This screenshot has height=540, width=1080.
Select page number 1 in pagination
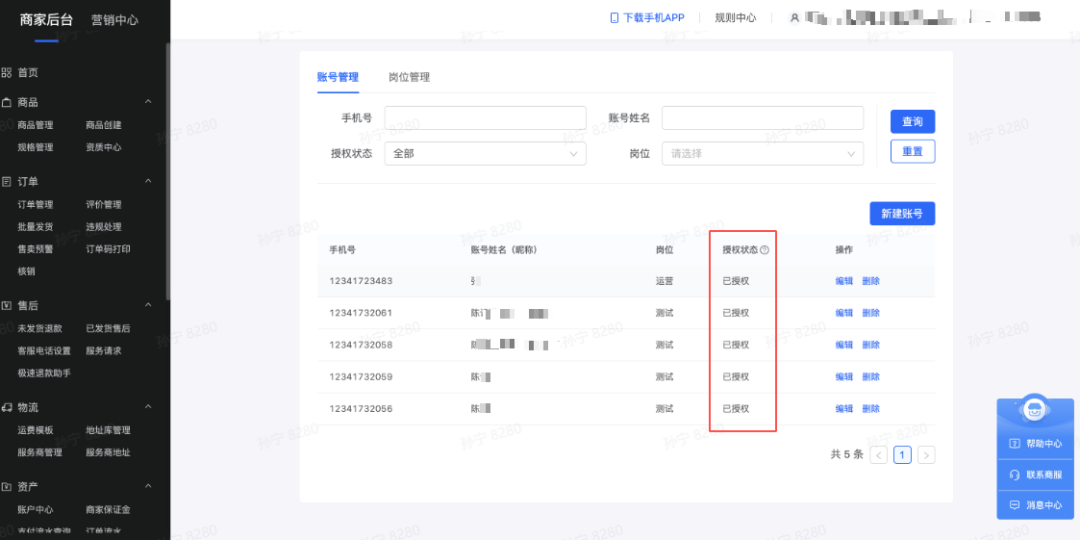click(902, 455)
